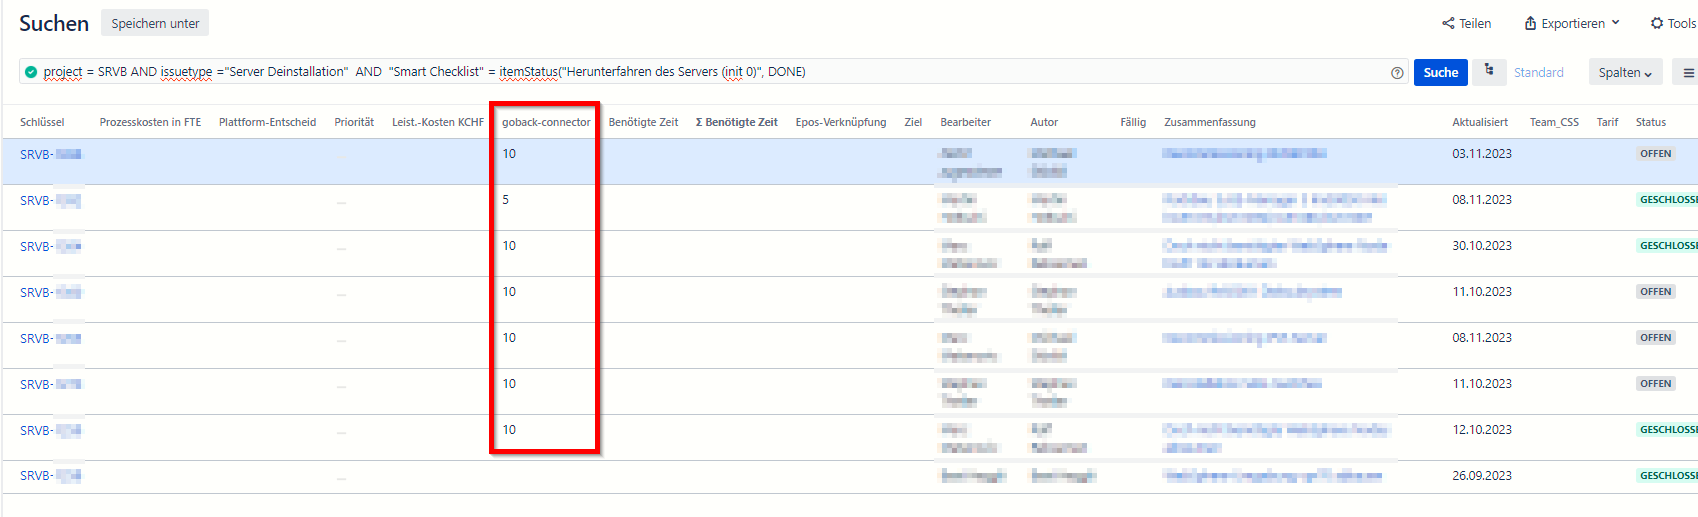Click the Teilen share icon
1698x517 pixels.
pos(1447,23)
